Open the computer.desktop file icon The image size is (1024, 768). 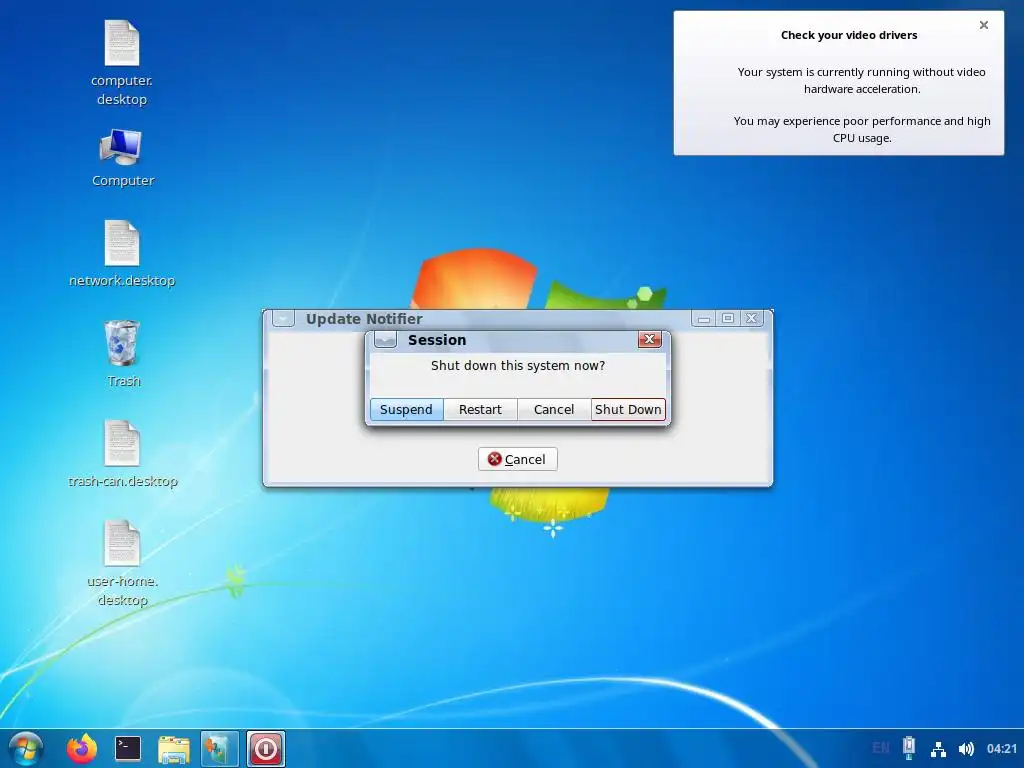coord(121,44)
